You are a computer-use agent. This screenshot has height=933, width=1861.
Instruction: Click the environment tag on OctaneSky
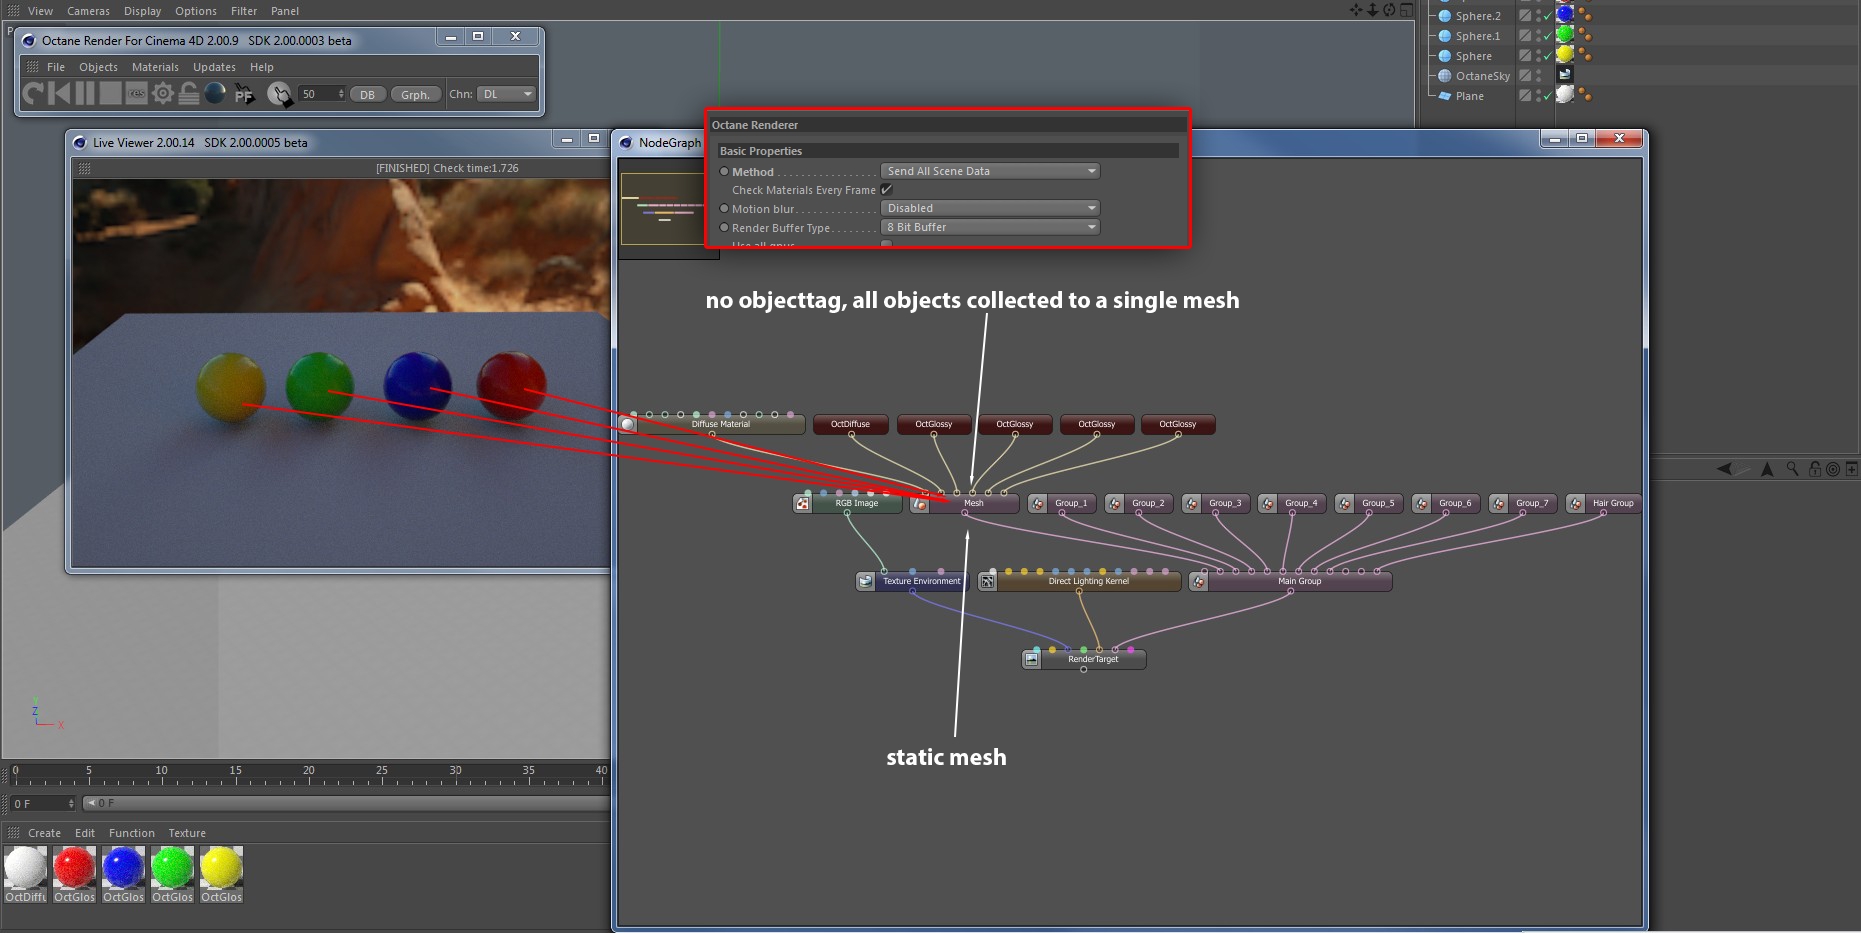pos(1565,75)
